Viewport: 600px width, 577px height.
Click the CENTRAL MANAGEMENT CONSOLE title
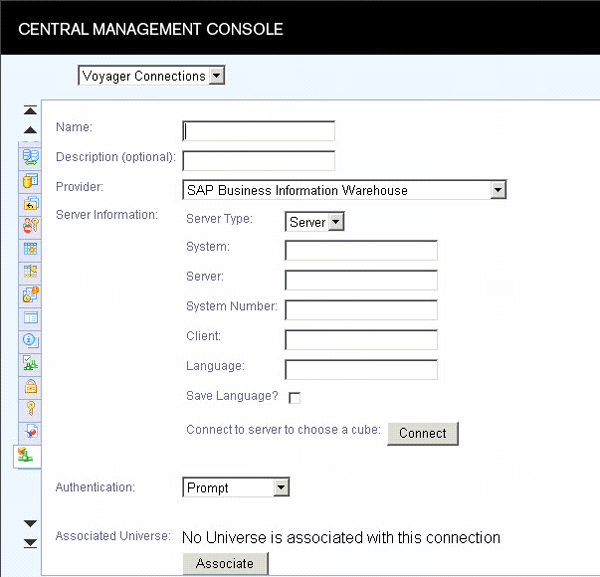coord(151,29)
